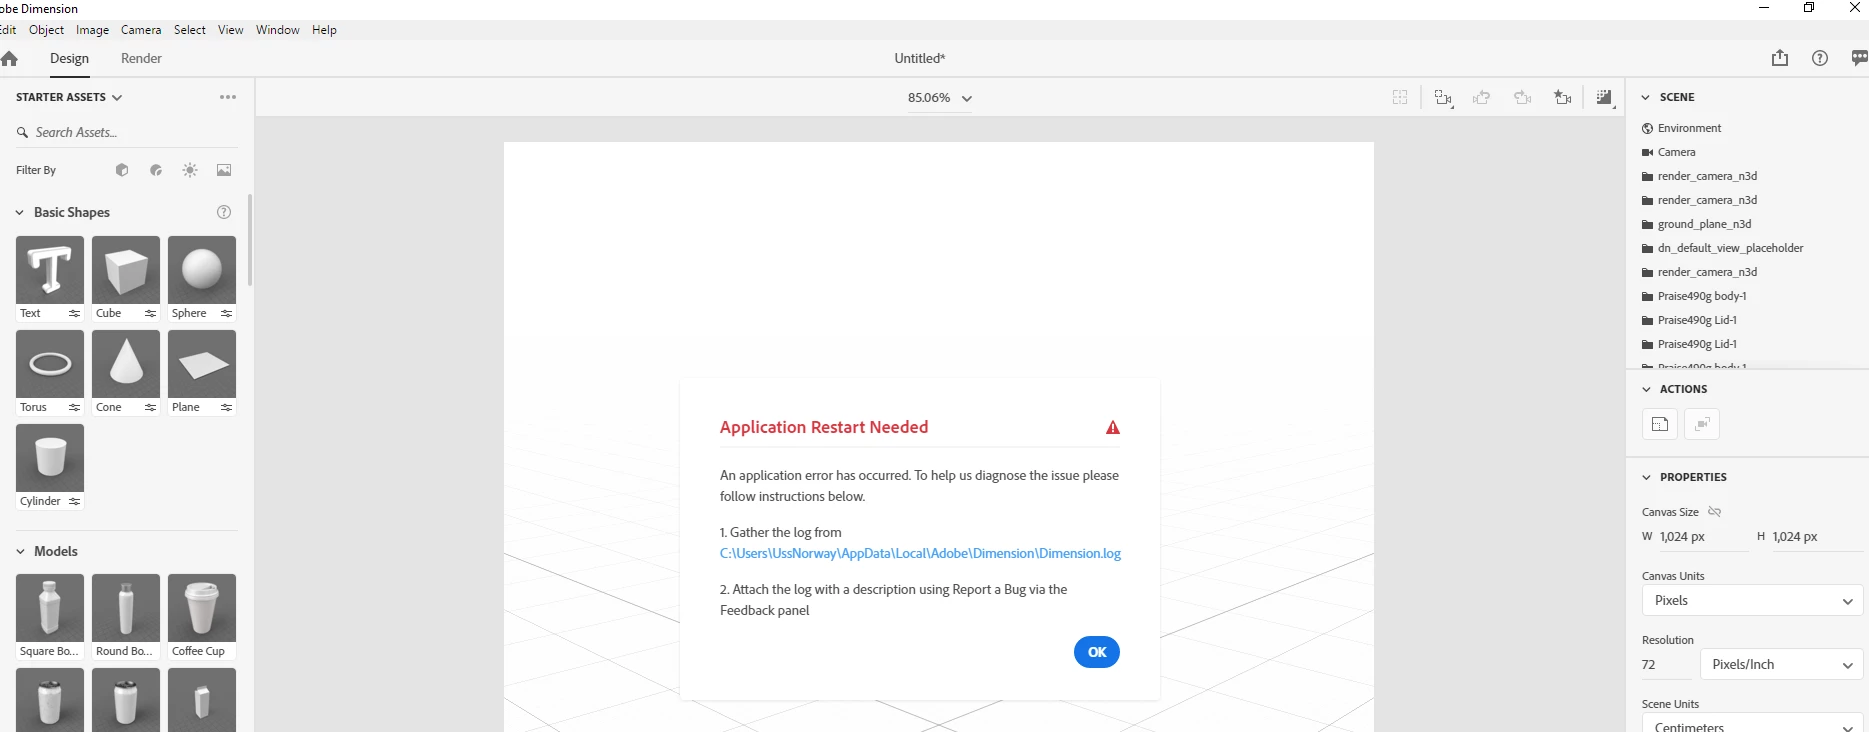1869x732 pixels.
Task: Collapse the Scene panel
Action: pyautogui.click(x=1646, y=97)
